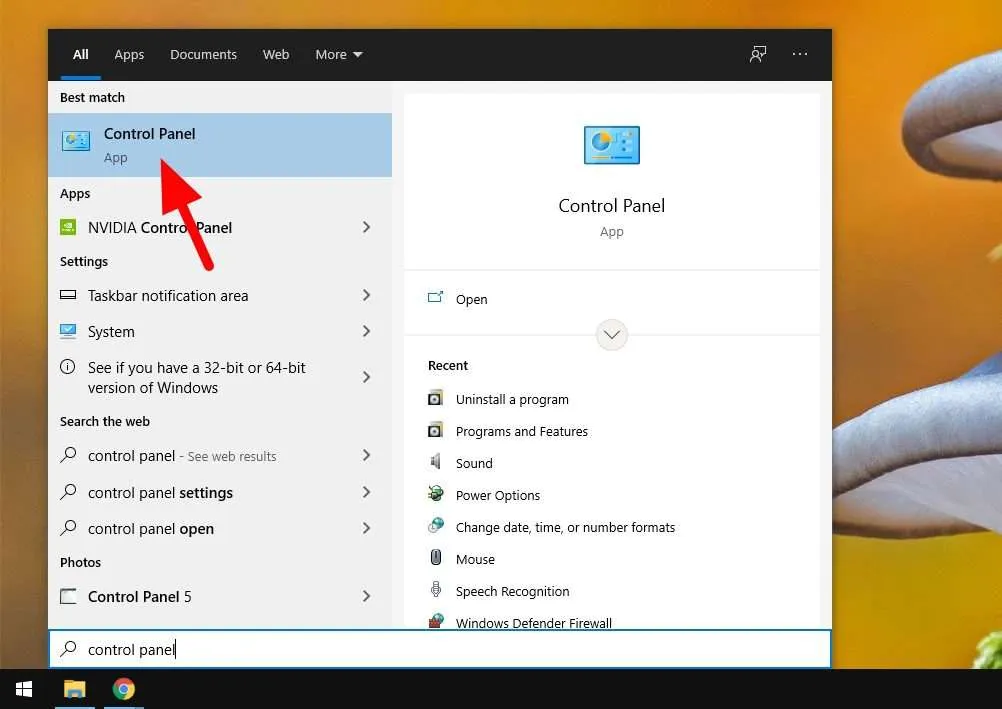Click the Open icon in preview pane
The width and height of the screenshot is (1002, 709).
pyautogui.click(x=435, y=297)
